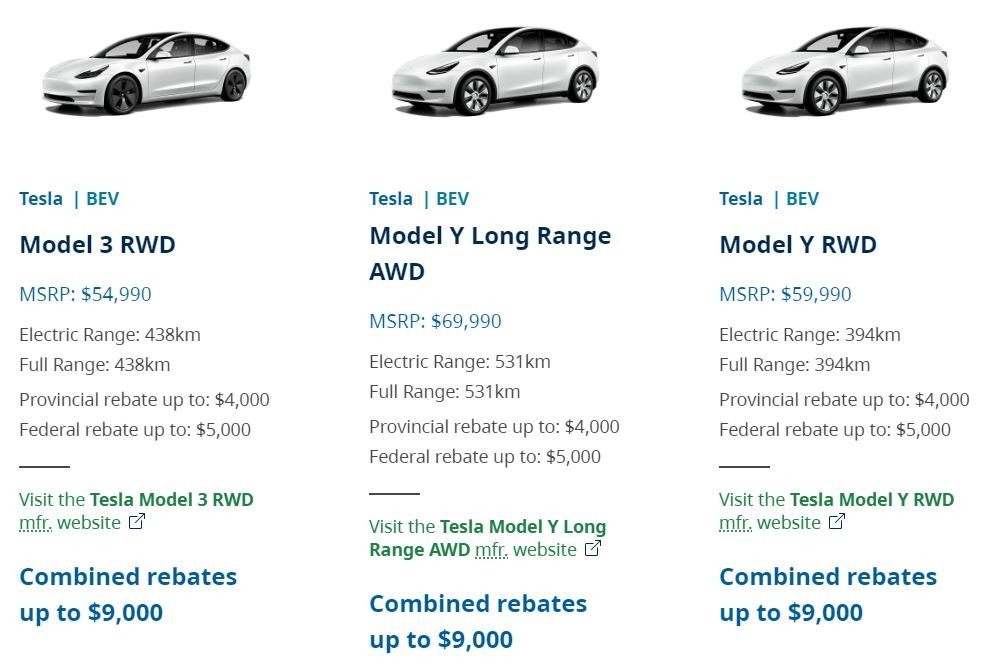This screenshot has width=984, height=664.
Task: Click the mfr. abbreviation under Model 3 RWD
Action: 35,522
